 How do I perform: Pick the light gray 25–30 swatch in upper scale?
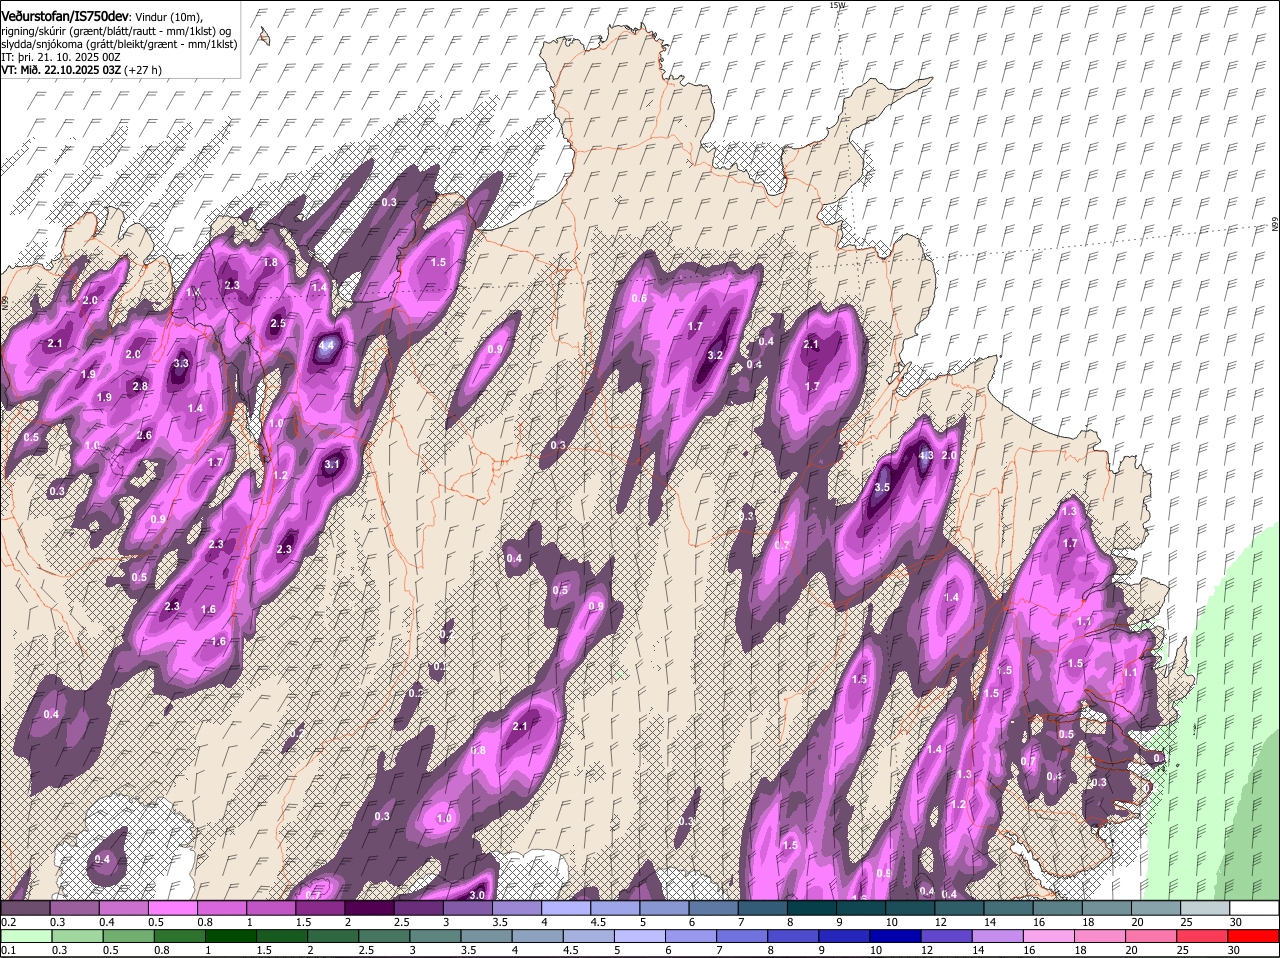[x=1204, y=908]
